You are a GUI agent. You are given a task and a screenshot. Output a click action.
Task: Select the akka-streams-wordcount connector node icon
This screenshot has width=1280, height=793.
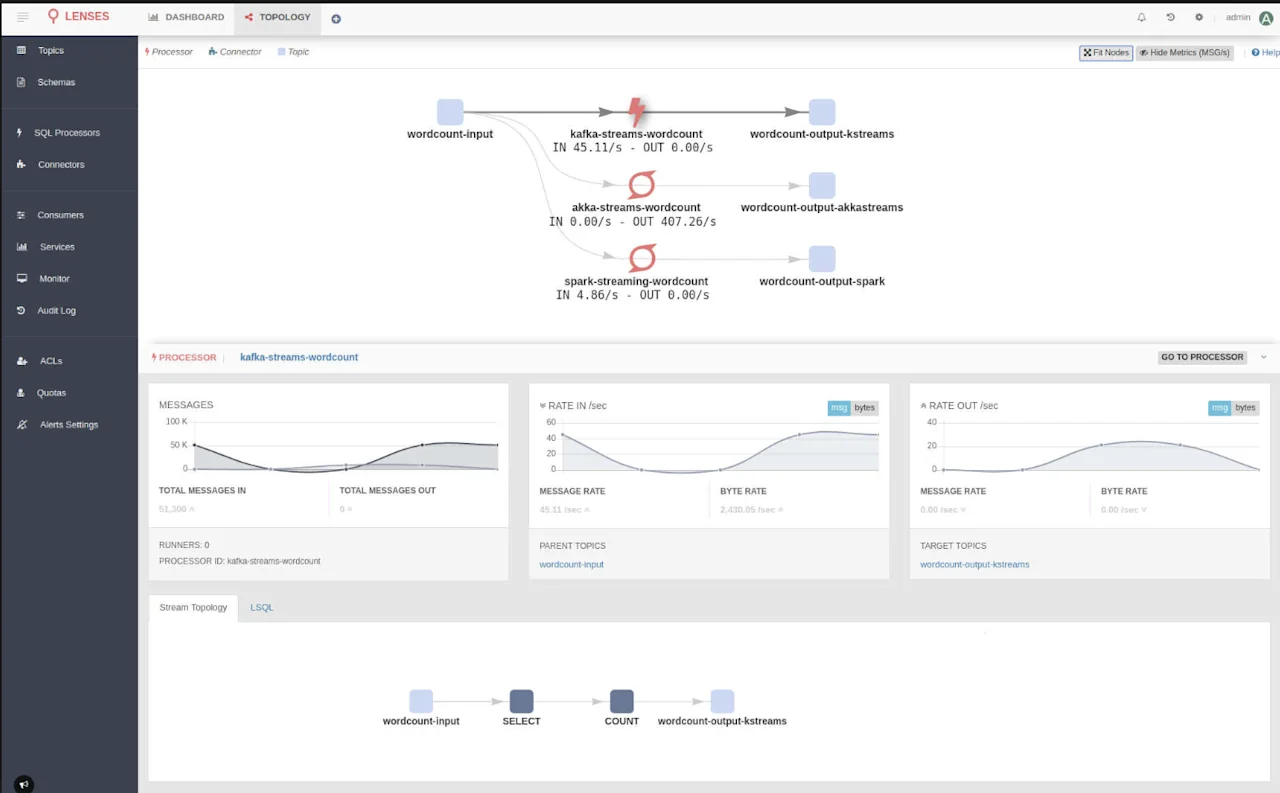click(641, 185)
